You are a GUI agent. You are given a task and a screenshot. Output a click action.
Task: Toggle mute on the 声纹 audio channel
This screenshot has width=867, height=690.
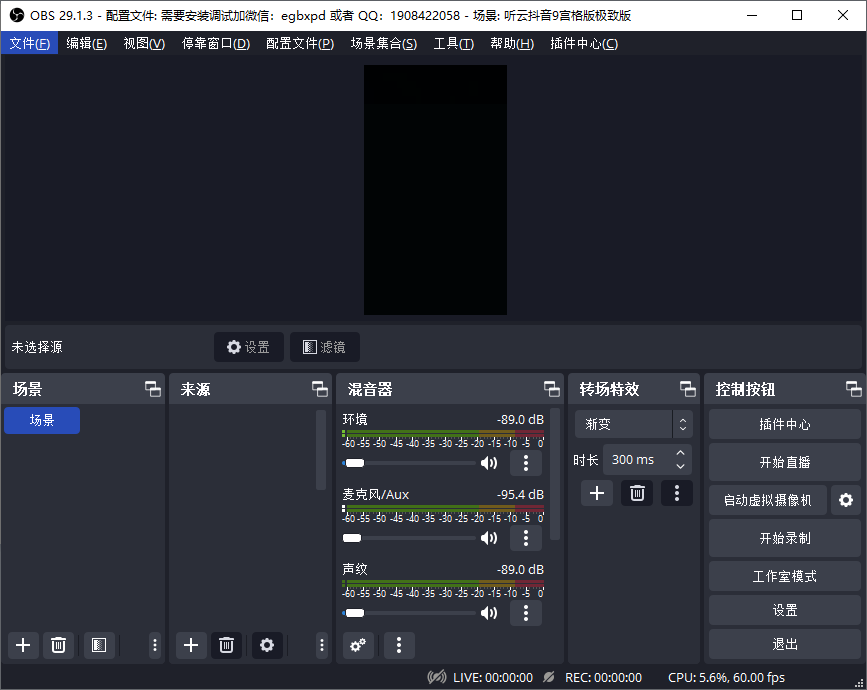489,613
